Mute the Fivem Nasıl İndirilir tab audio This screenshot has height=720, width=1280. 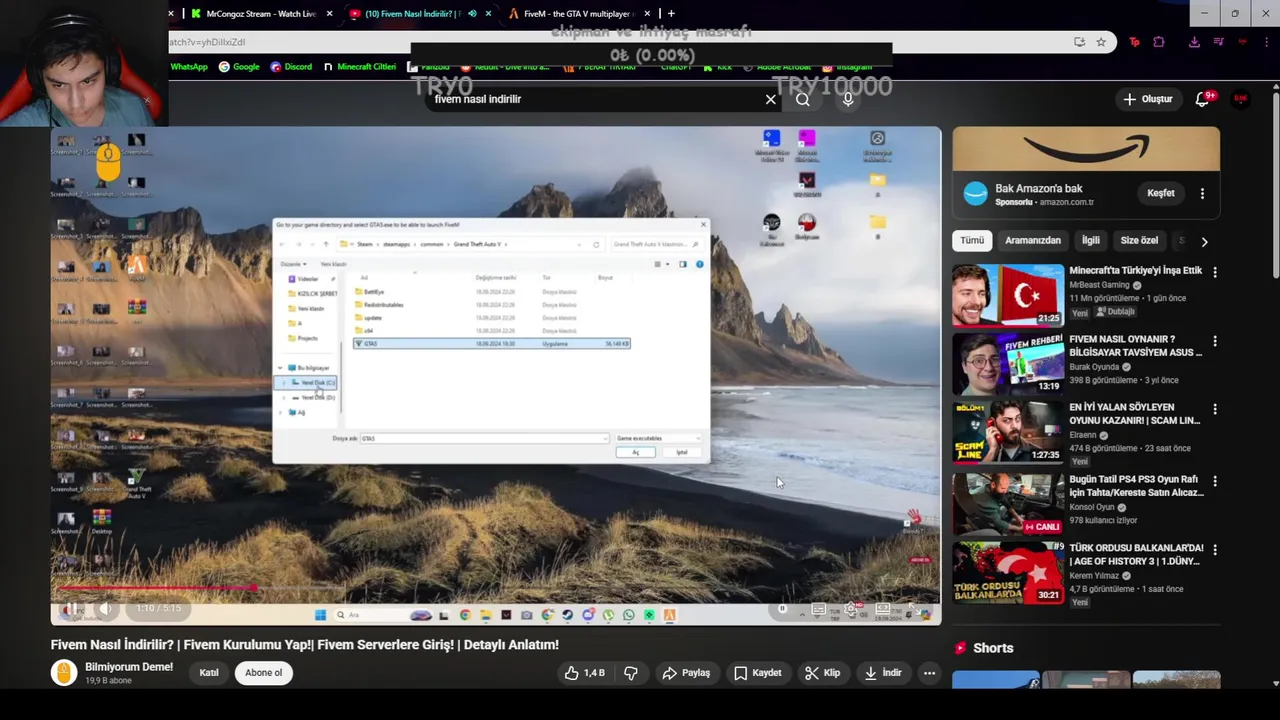(471, 14)
